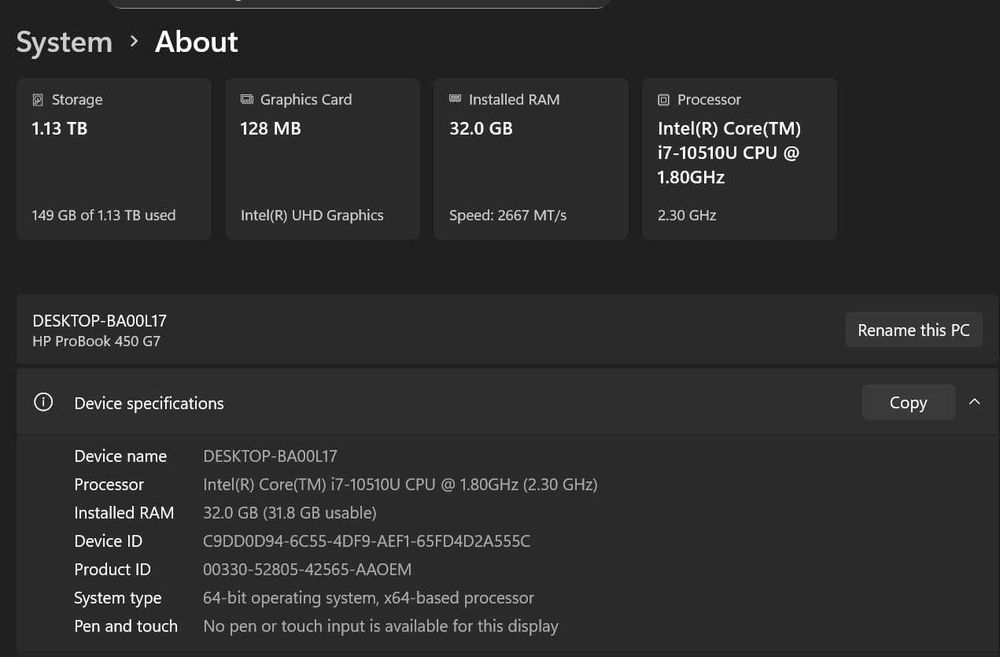Image resolution: width=1000 pixels, height=657 pixels.
Task: Select the 128 MB graphics value
Action: (x=270, y=129)
